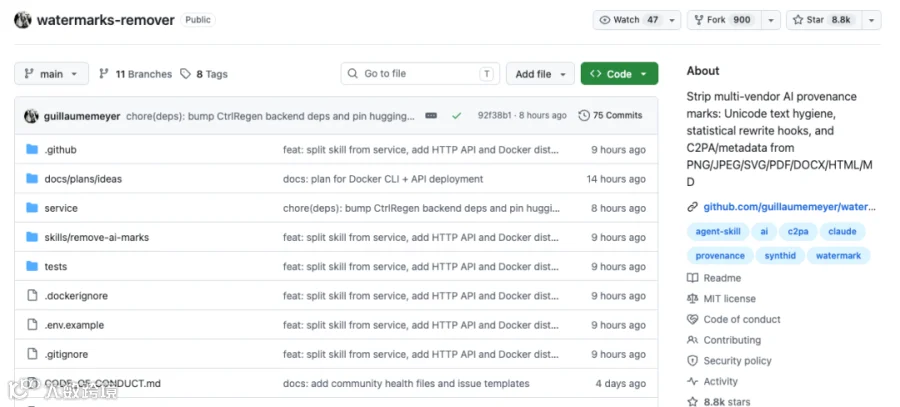The width and height of the screenshot is (900, 407).
Task: Open commit 'docs: plan for Docker CLI + API deployment'
Action: tap(383, 179)
